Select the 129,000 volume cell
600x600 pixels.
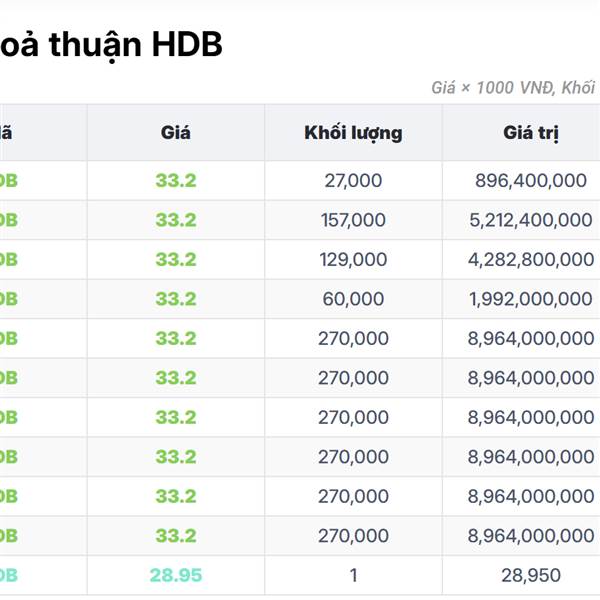(353, 259)
